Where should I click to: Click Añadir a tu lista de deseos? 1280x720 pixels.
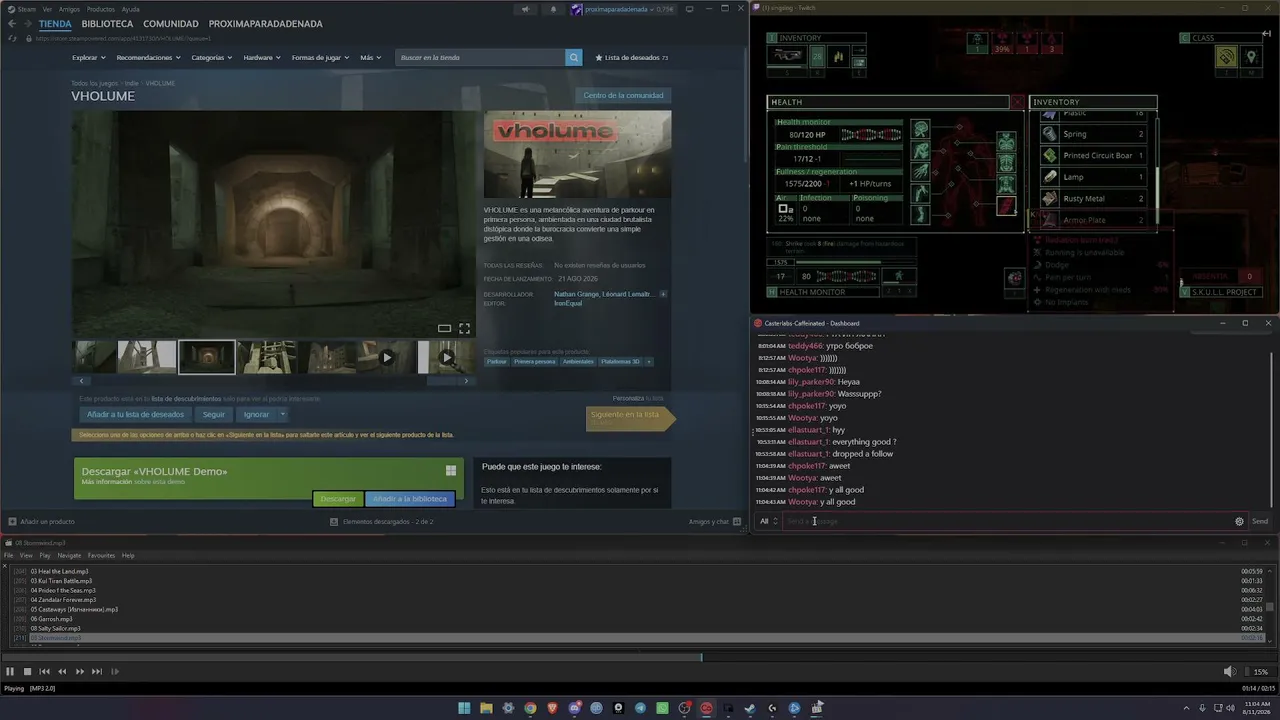135,414
